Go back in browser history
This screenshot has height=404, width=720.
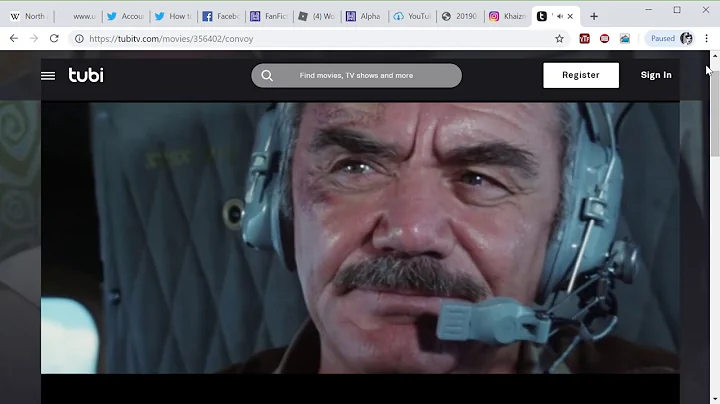pos(14,39)
